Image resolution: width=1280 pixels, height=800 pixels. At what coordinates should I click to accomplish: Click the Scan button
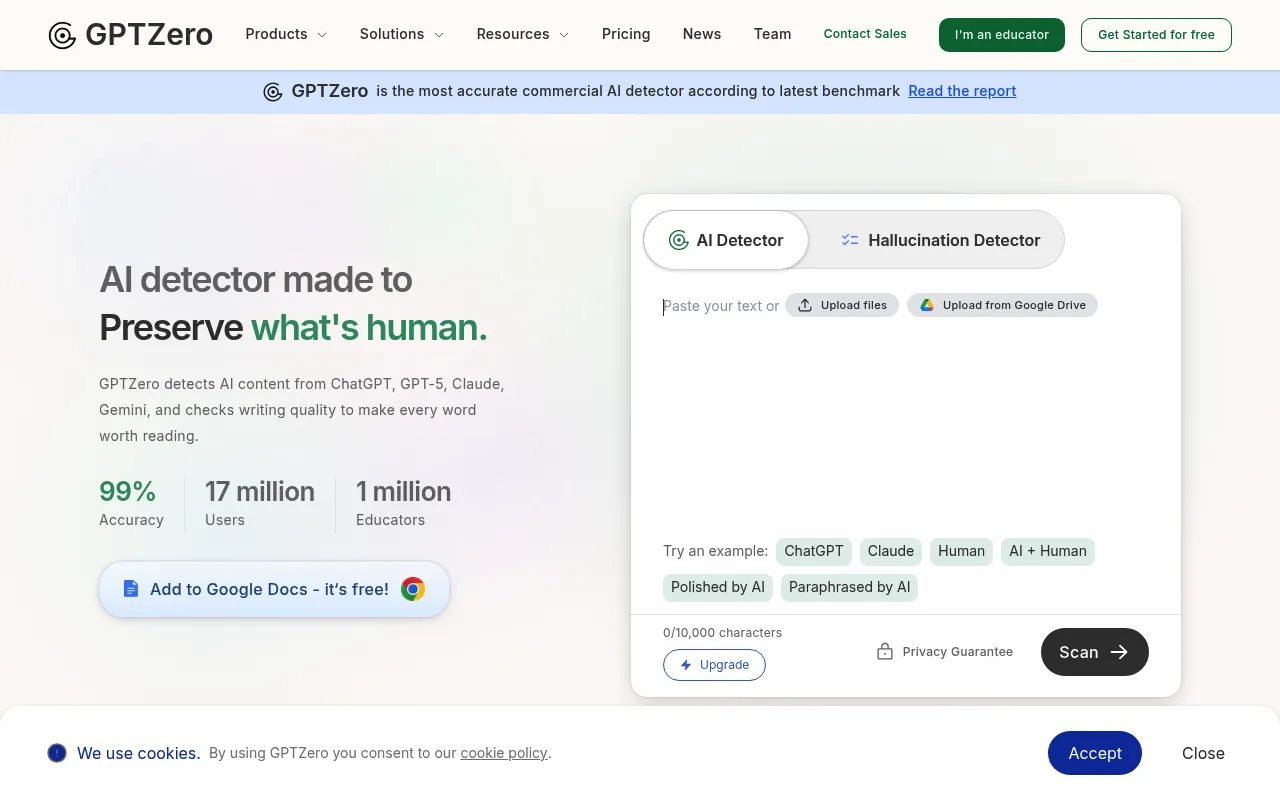click(1095, 652)
